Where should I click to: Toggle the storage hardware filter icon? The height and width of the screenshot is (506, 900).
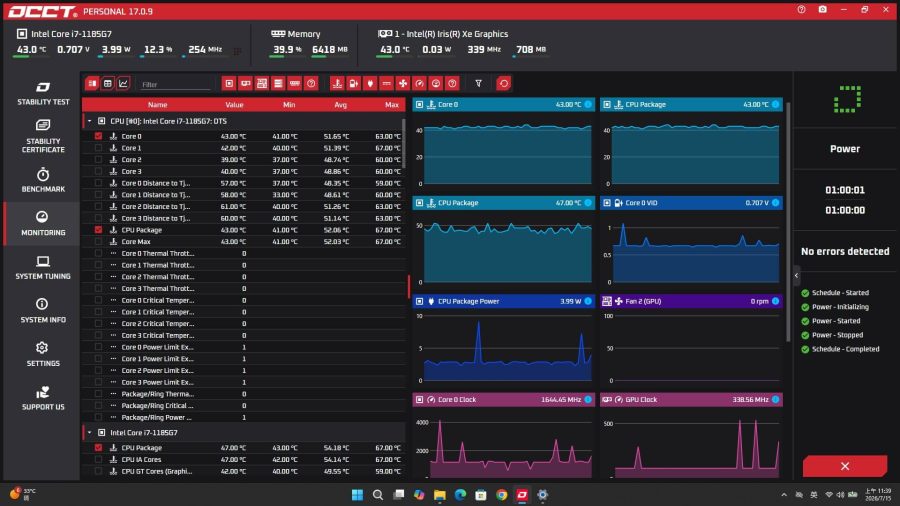(278, 84)
